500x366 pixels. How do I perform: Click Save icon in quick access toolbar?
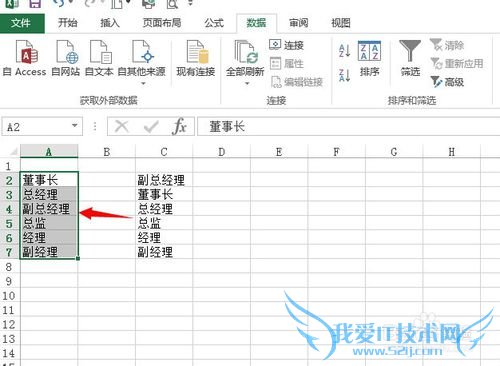coord(35,4)
